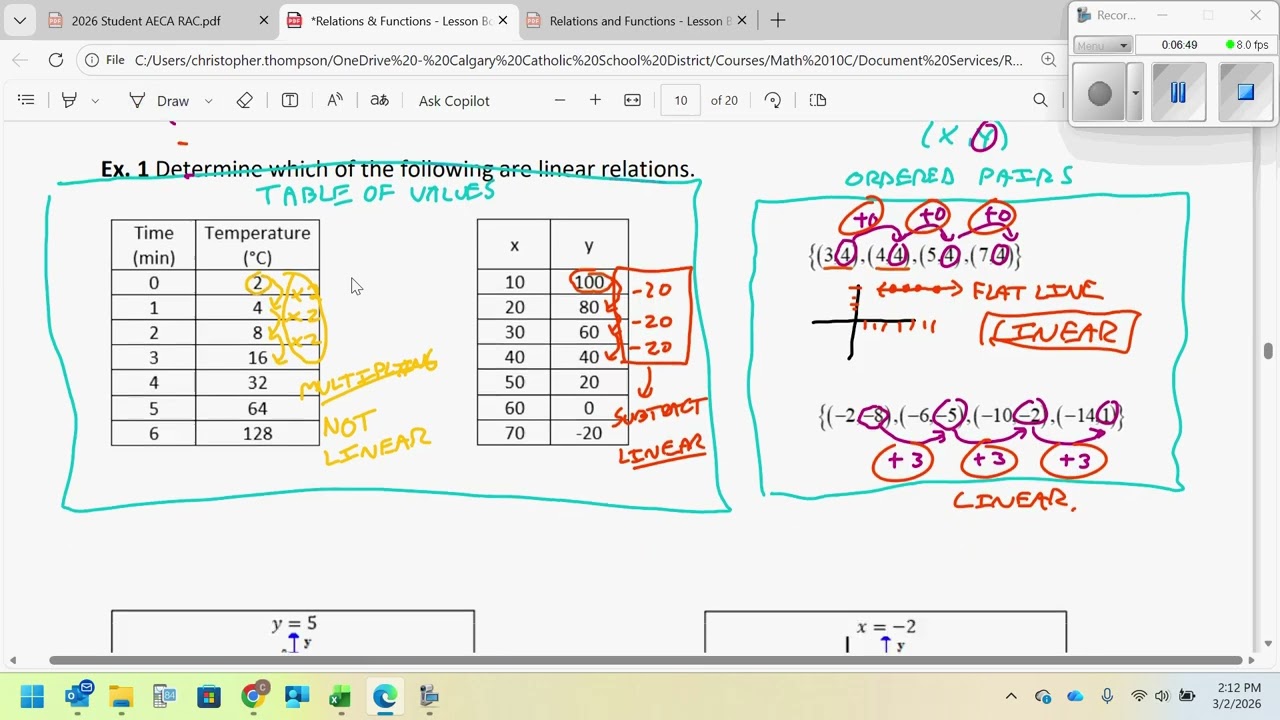The width and height of the screenshot is (1280, 720).
Task: Click the x = −2 graph label
Action: click(886, 627)
